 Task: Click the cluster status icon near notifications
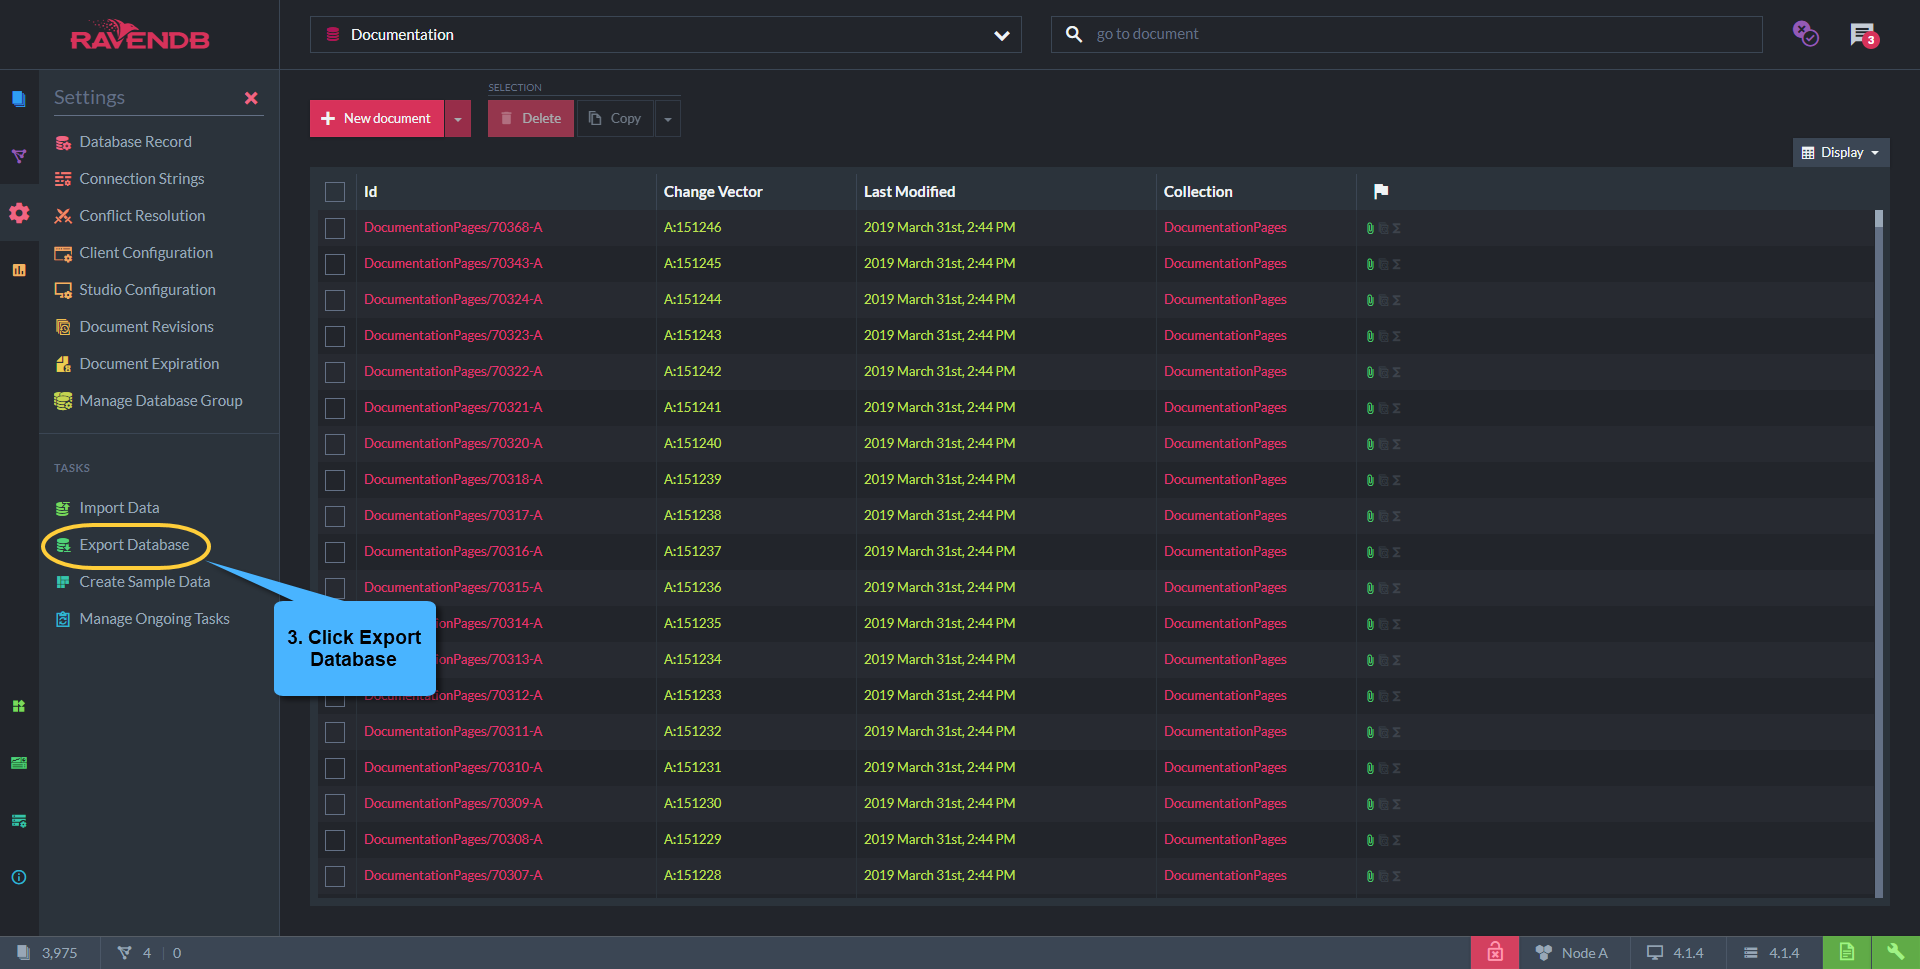click(1805, 34)
